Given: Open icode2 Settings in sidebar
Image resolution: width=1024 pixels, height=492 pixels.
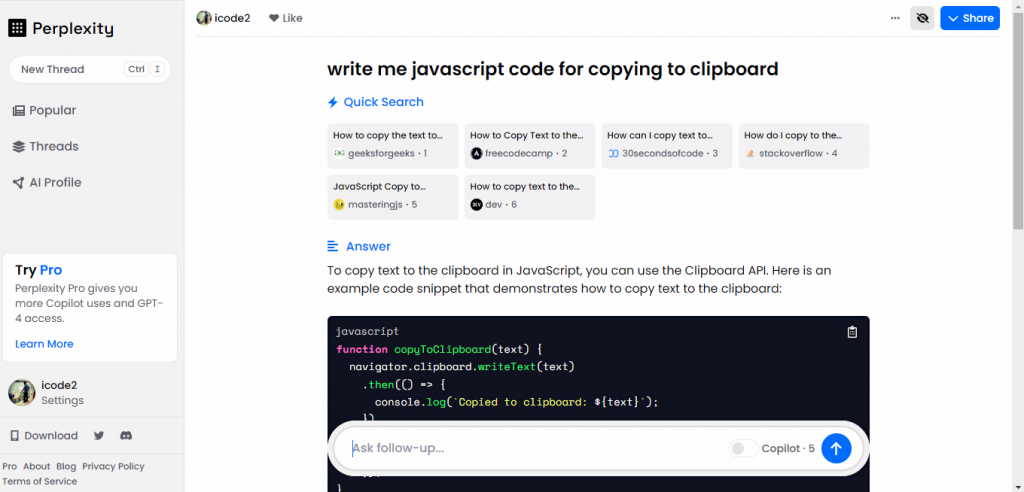Looking at the screenshot, I should (x=46, y=393).
